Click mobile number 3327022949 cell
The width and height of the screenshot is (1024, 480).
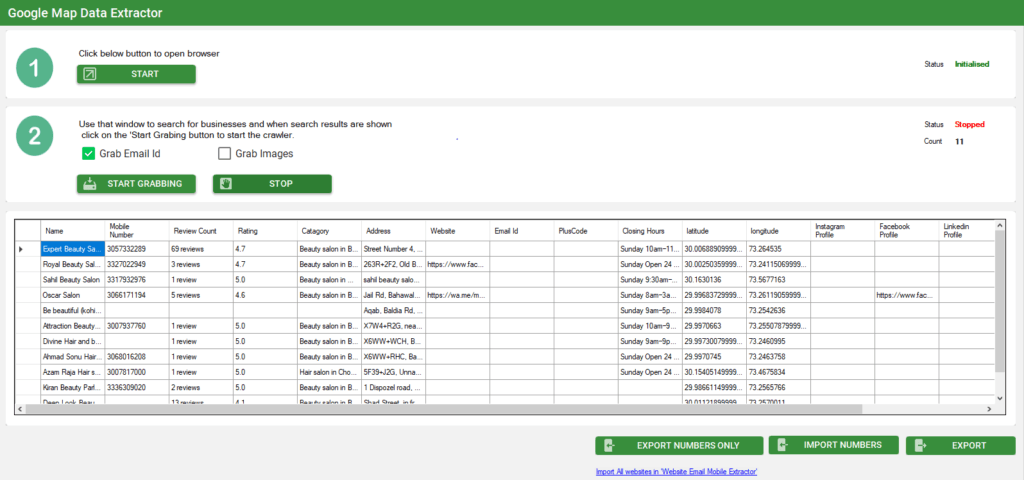pyautogui.click(x=137, y=264)
